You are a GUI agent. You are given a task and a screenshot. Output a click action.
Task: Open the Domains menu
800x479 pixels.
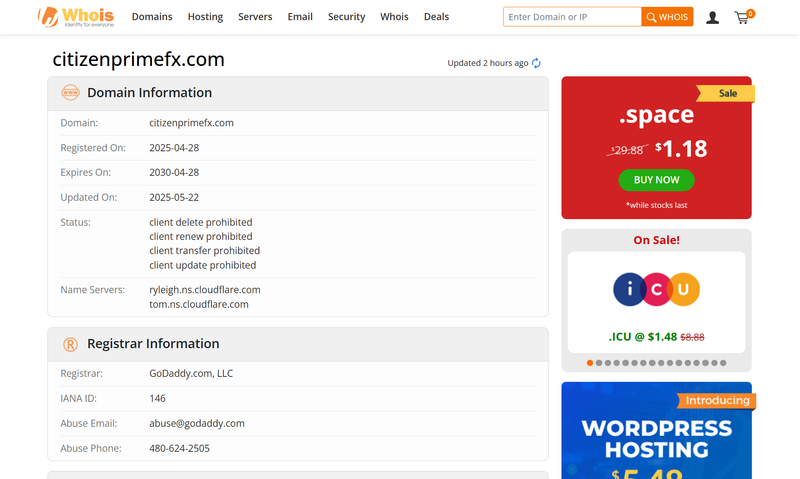152,17
